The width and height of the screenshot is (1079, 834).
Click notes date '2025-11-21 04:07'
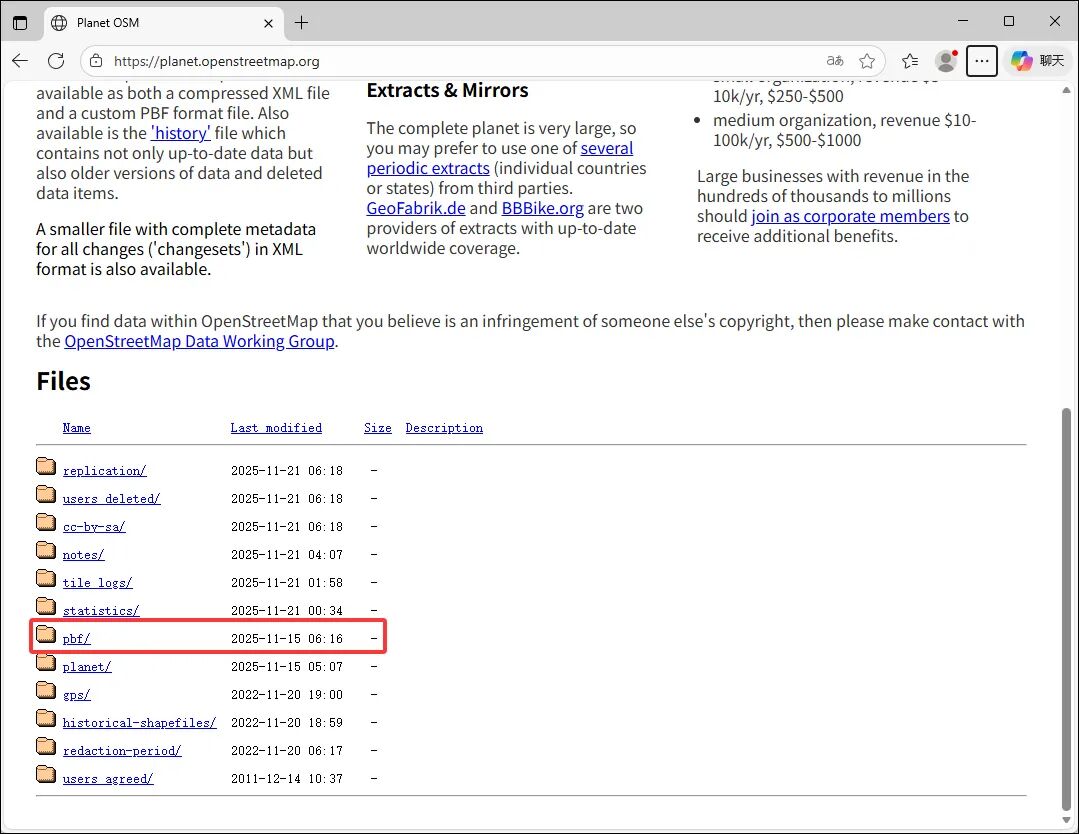tap(287, 555)
